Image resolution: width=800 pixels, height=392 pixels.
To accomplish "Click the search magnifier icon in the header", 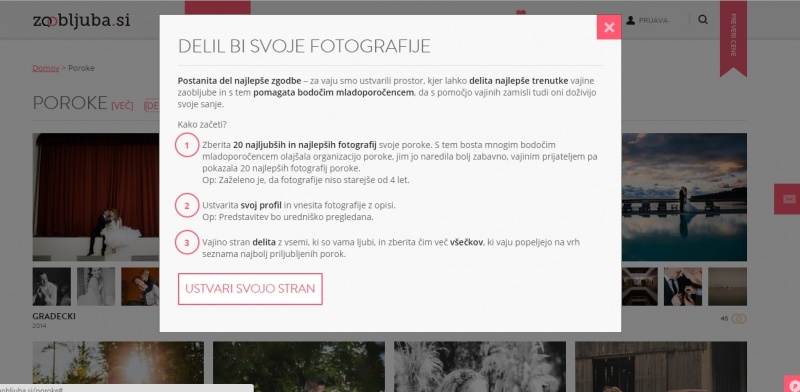I will pyautogui.click(x=703, y=20).
